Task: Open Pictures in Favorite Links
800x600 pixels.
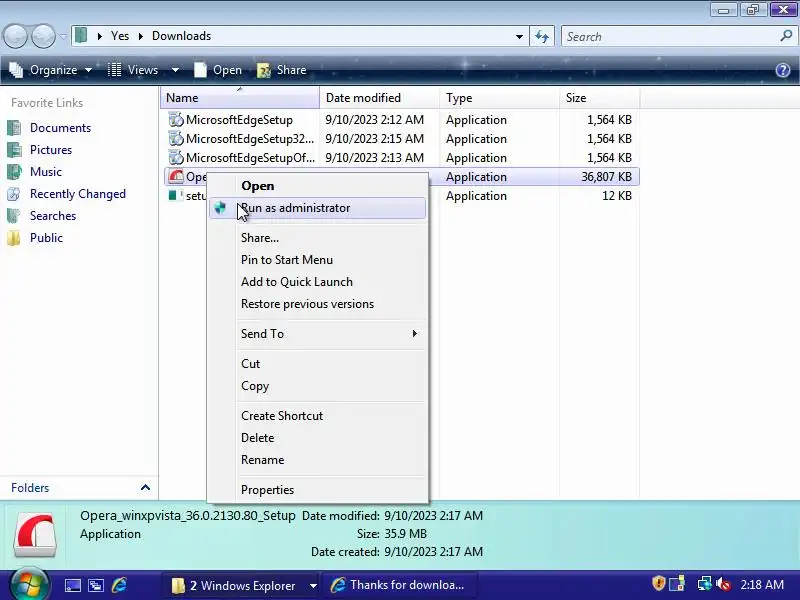Action: [x=51, y=149]
